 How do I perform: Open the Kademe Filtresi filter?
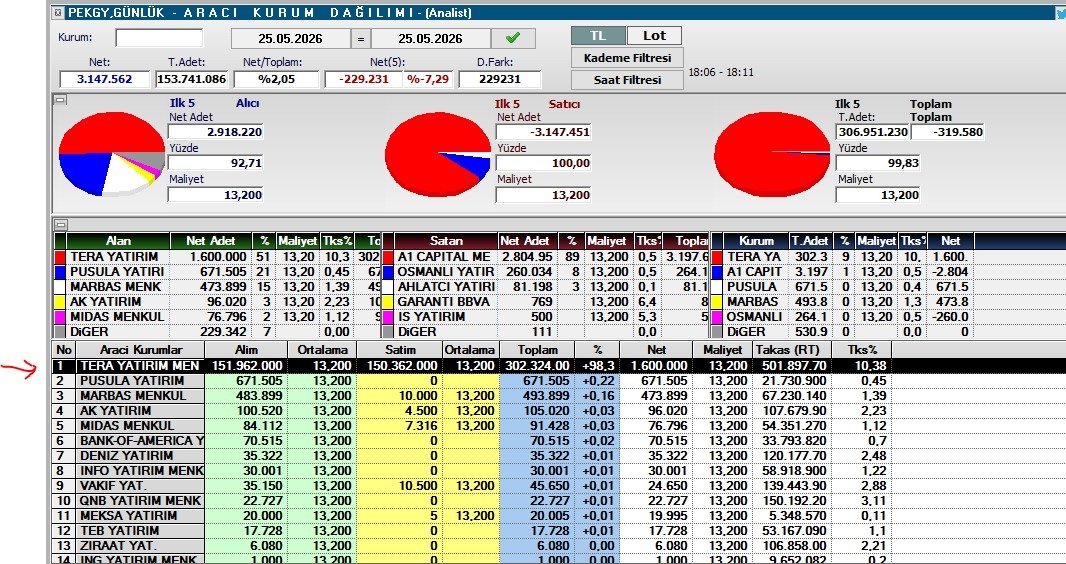(x=627, y=58)
